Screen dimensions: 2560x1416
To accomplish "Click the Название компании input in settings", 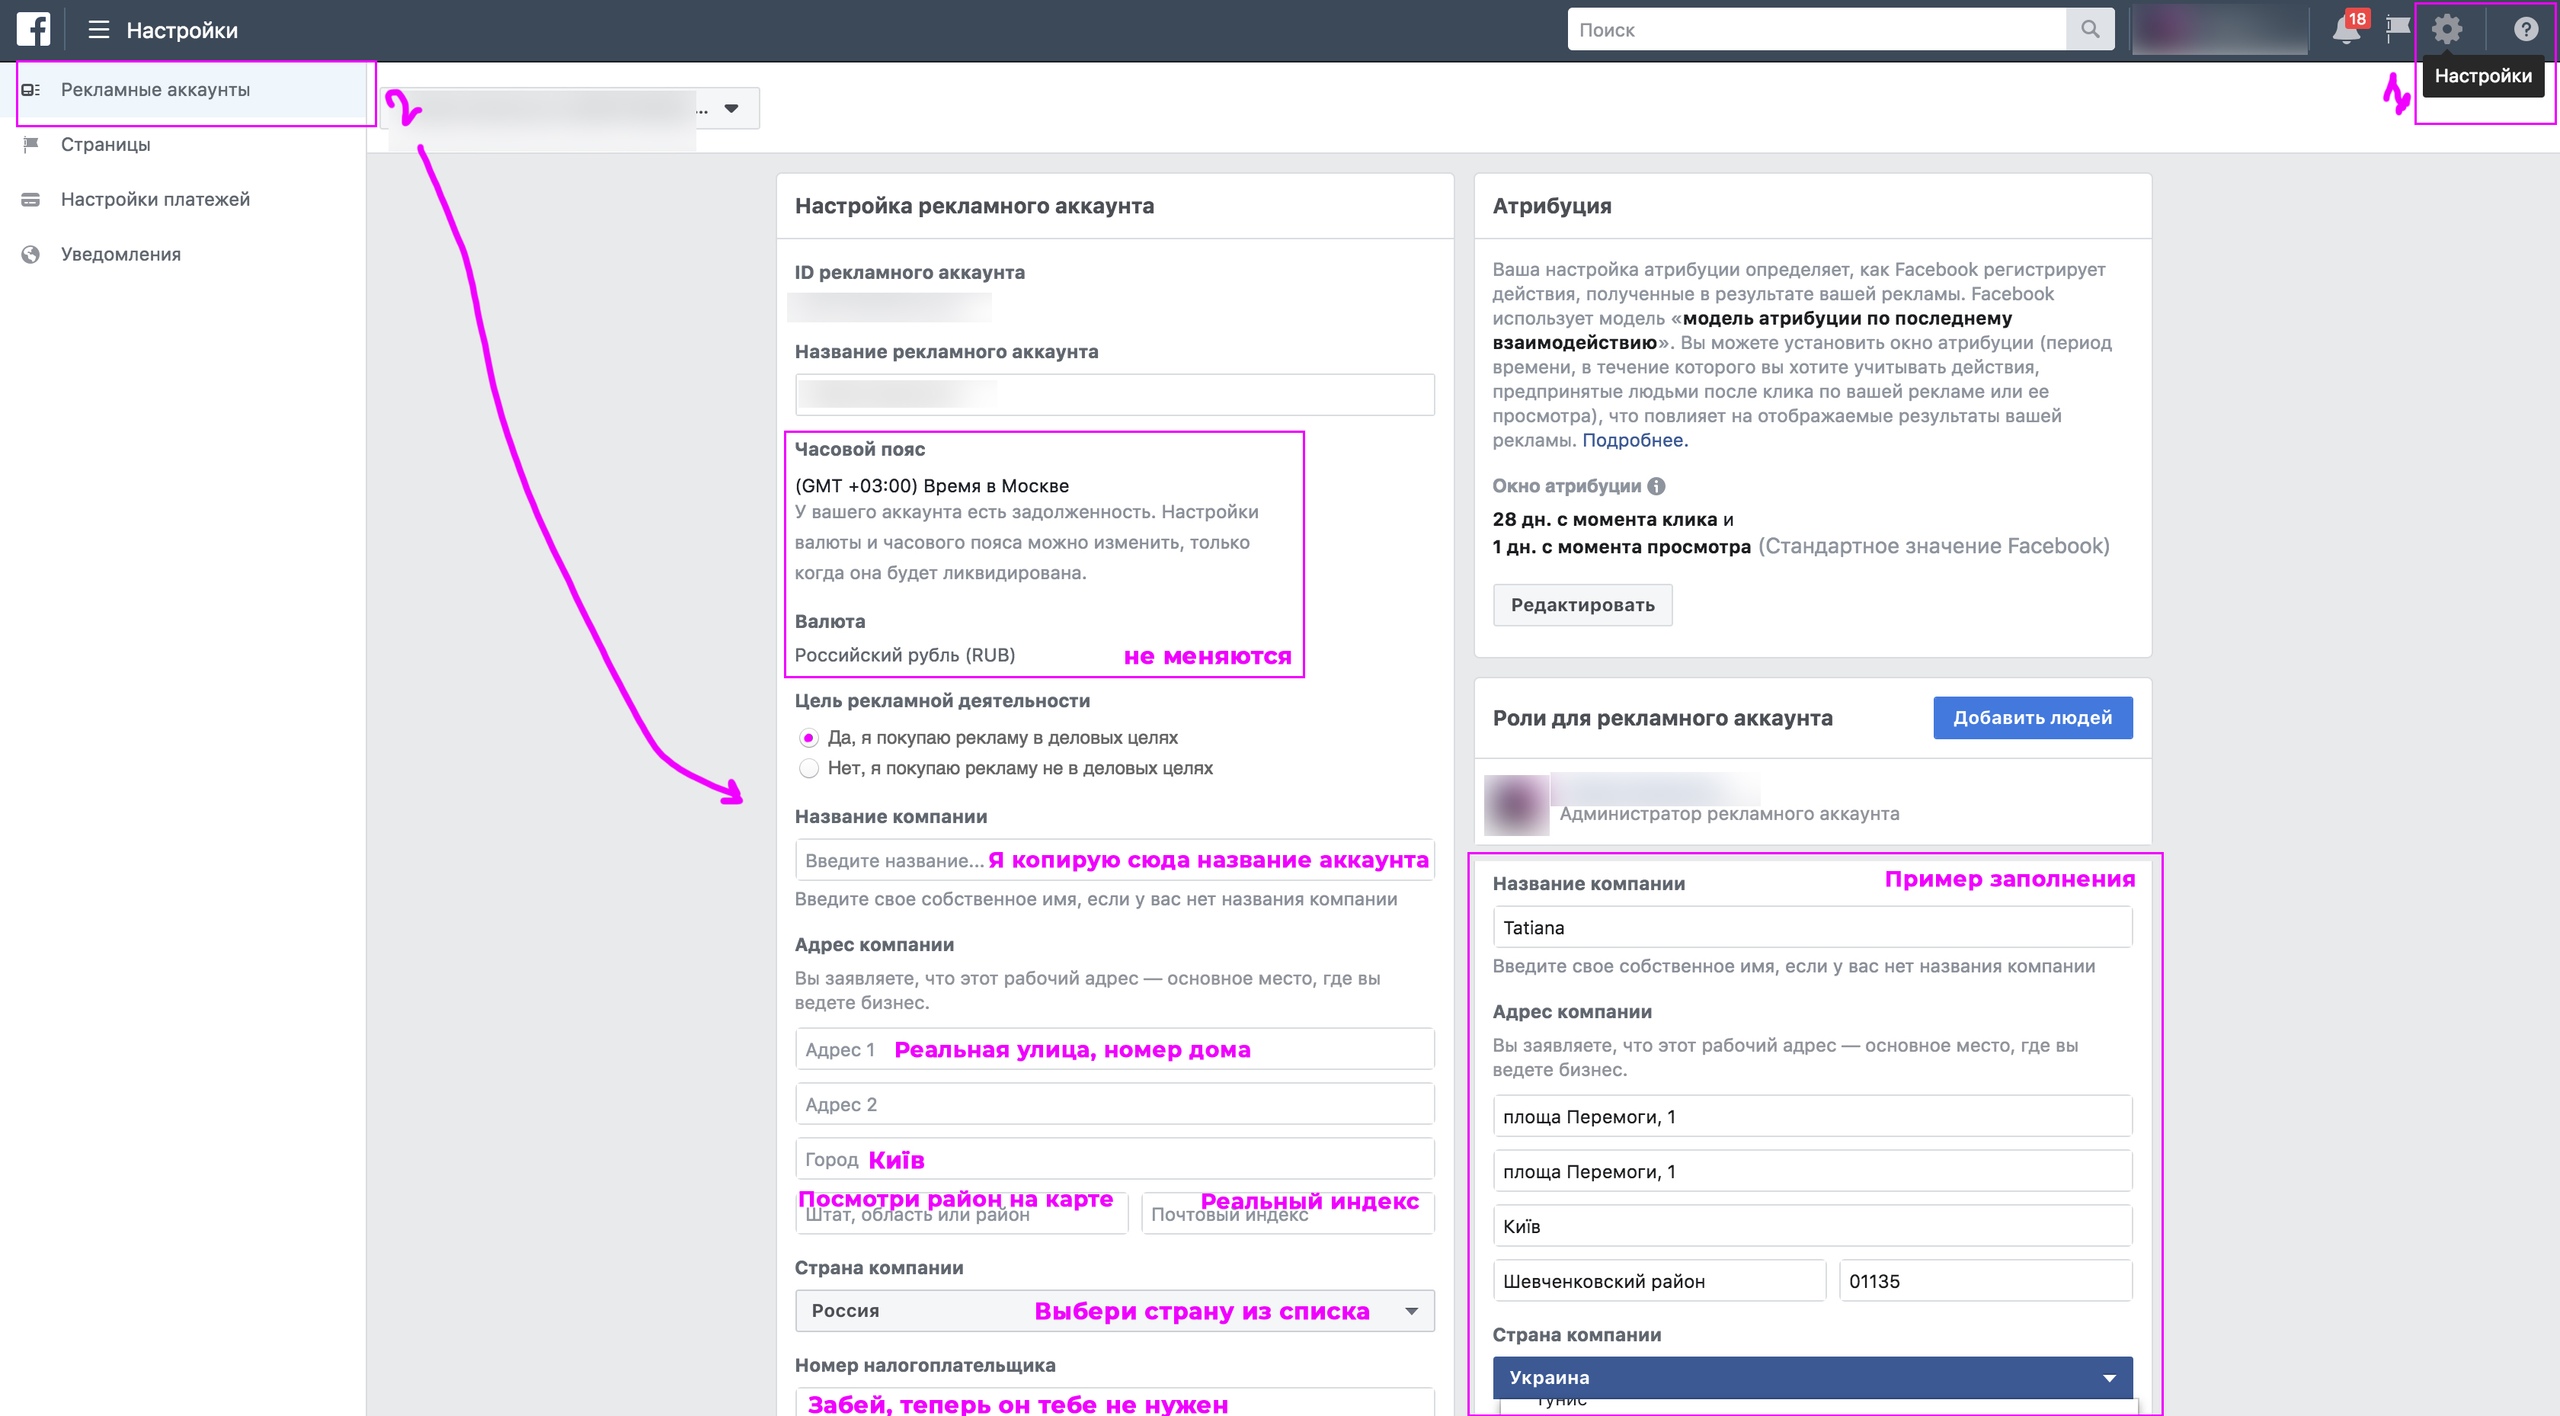I will pos(1114,860).
